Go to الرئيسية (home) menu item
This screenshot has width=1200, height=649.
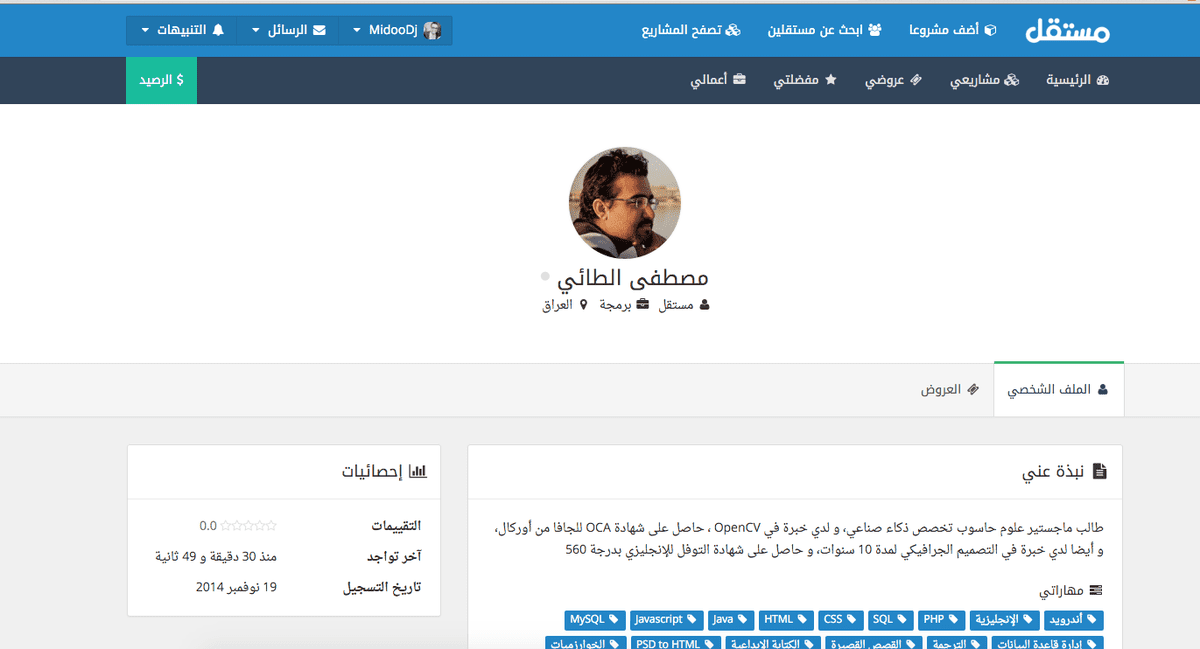point(1078,80)
